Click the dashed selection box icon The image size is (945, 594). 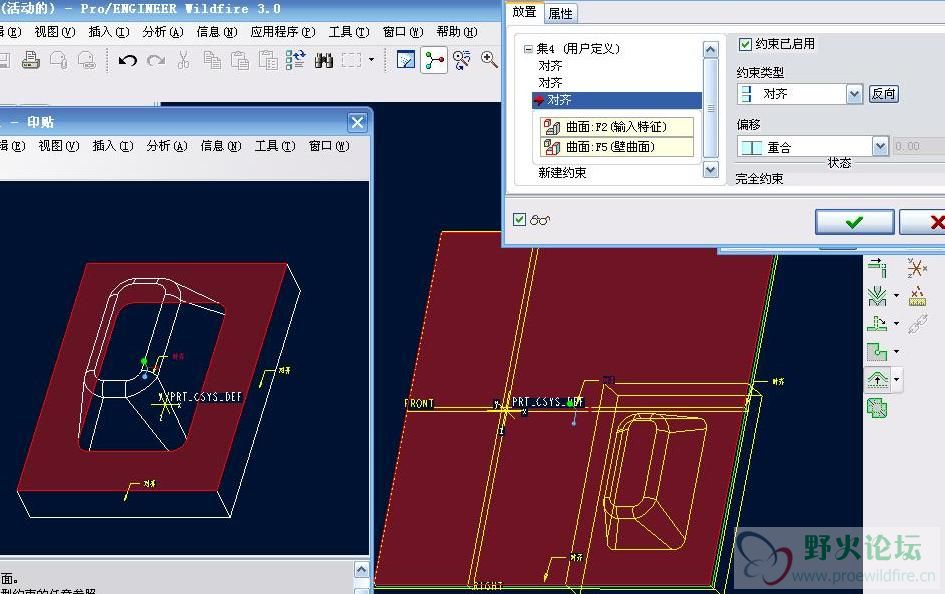click(x=351, y=60)
